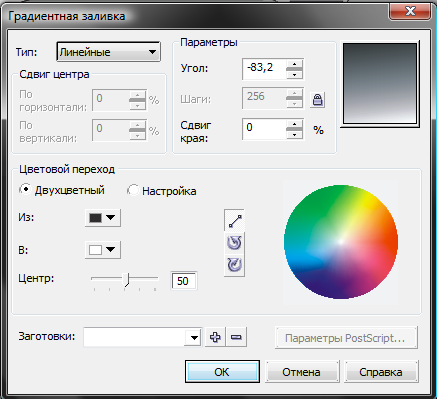Close the Градиентная заливка dialog
The width and height of the screenshot is (437, 399).
(x=410, y=12)
